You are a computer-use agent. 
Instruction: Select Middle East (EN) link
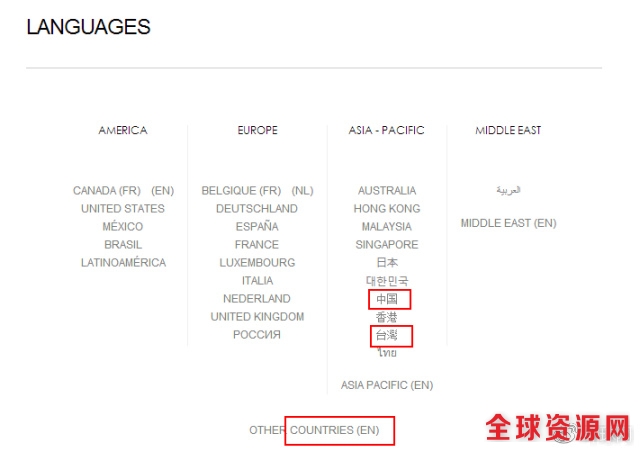[x=509, y=223]
